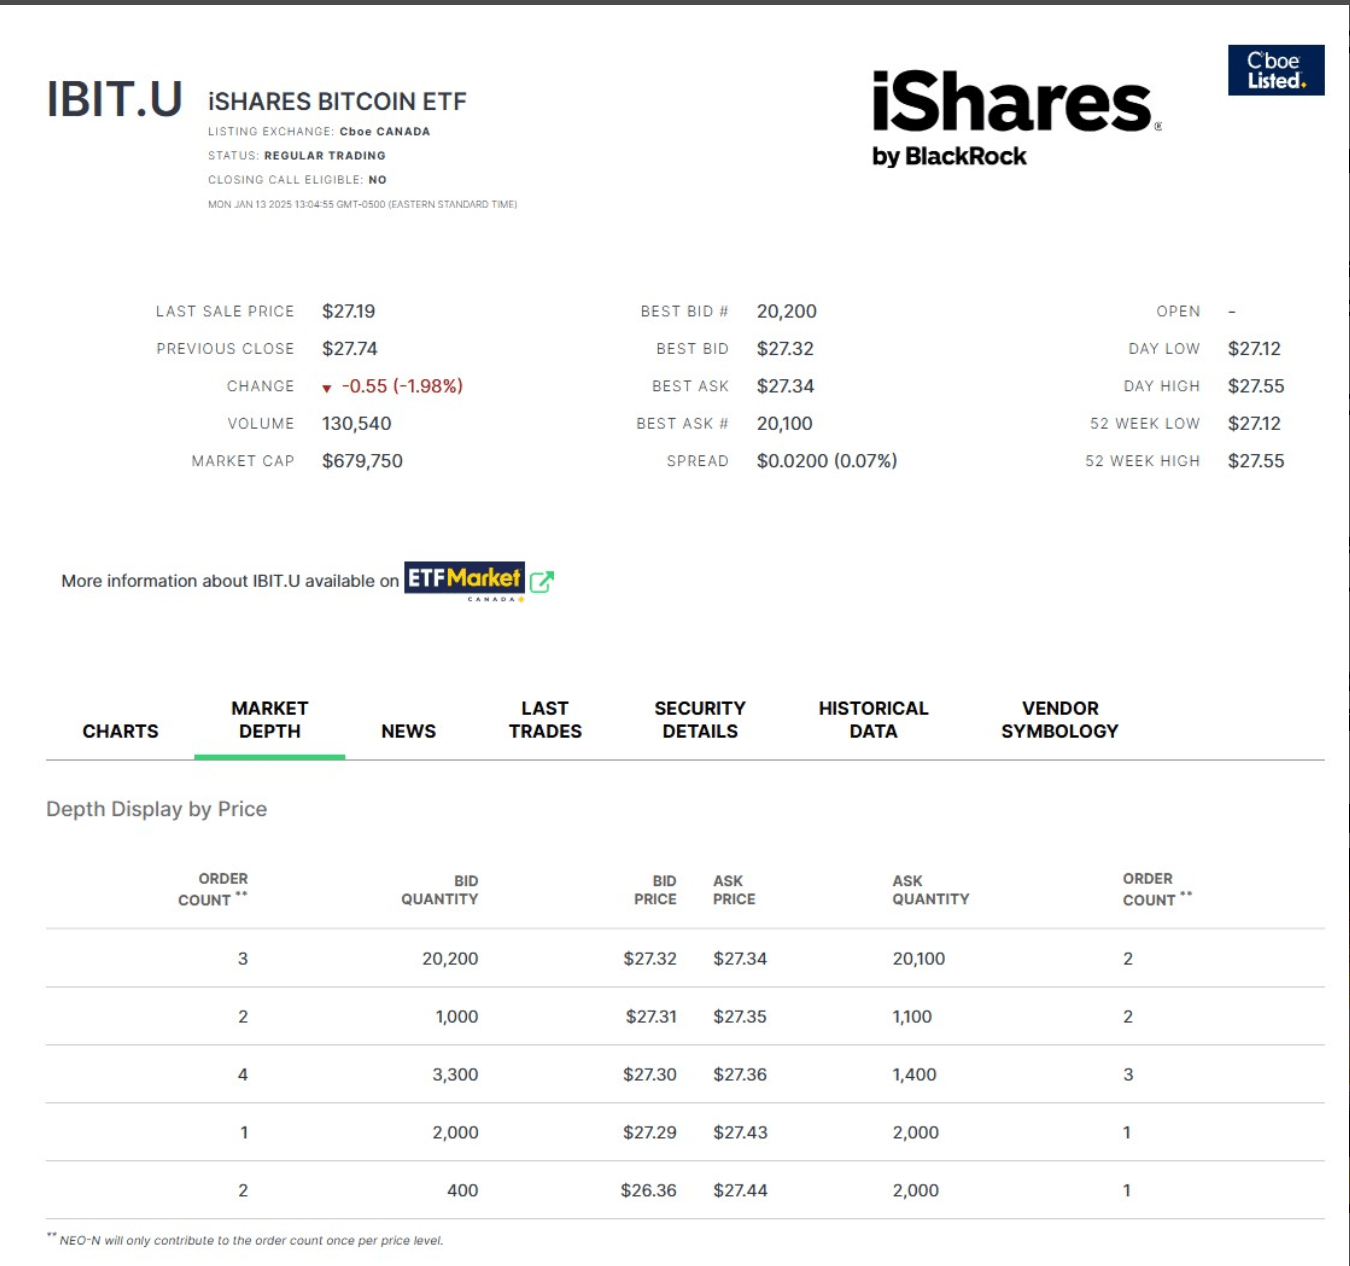The image size is (1350, 1266).
Task: Click the iSHARES BITCOIN ETF title
Action: pos(337,101)
